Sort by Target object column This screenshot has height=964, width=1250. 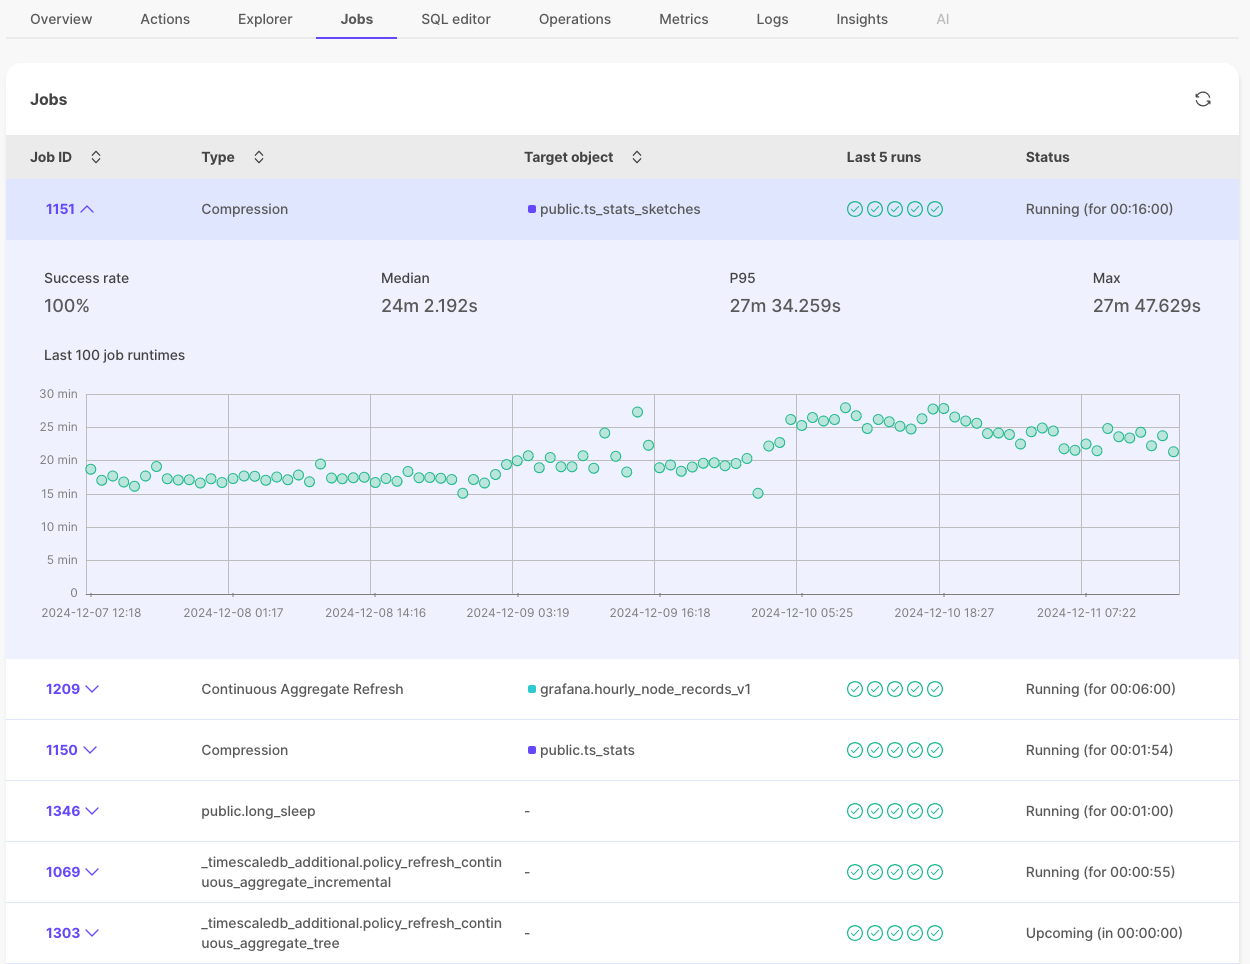click(637, 157)
